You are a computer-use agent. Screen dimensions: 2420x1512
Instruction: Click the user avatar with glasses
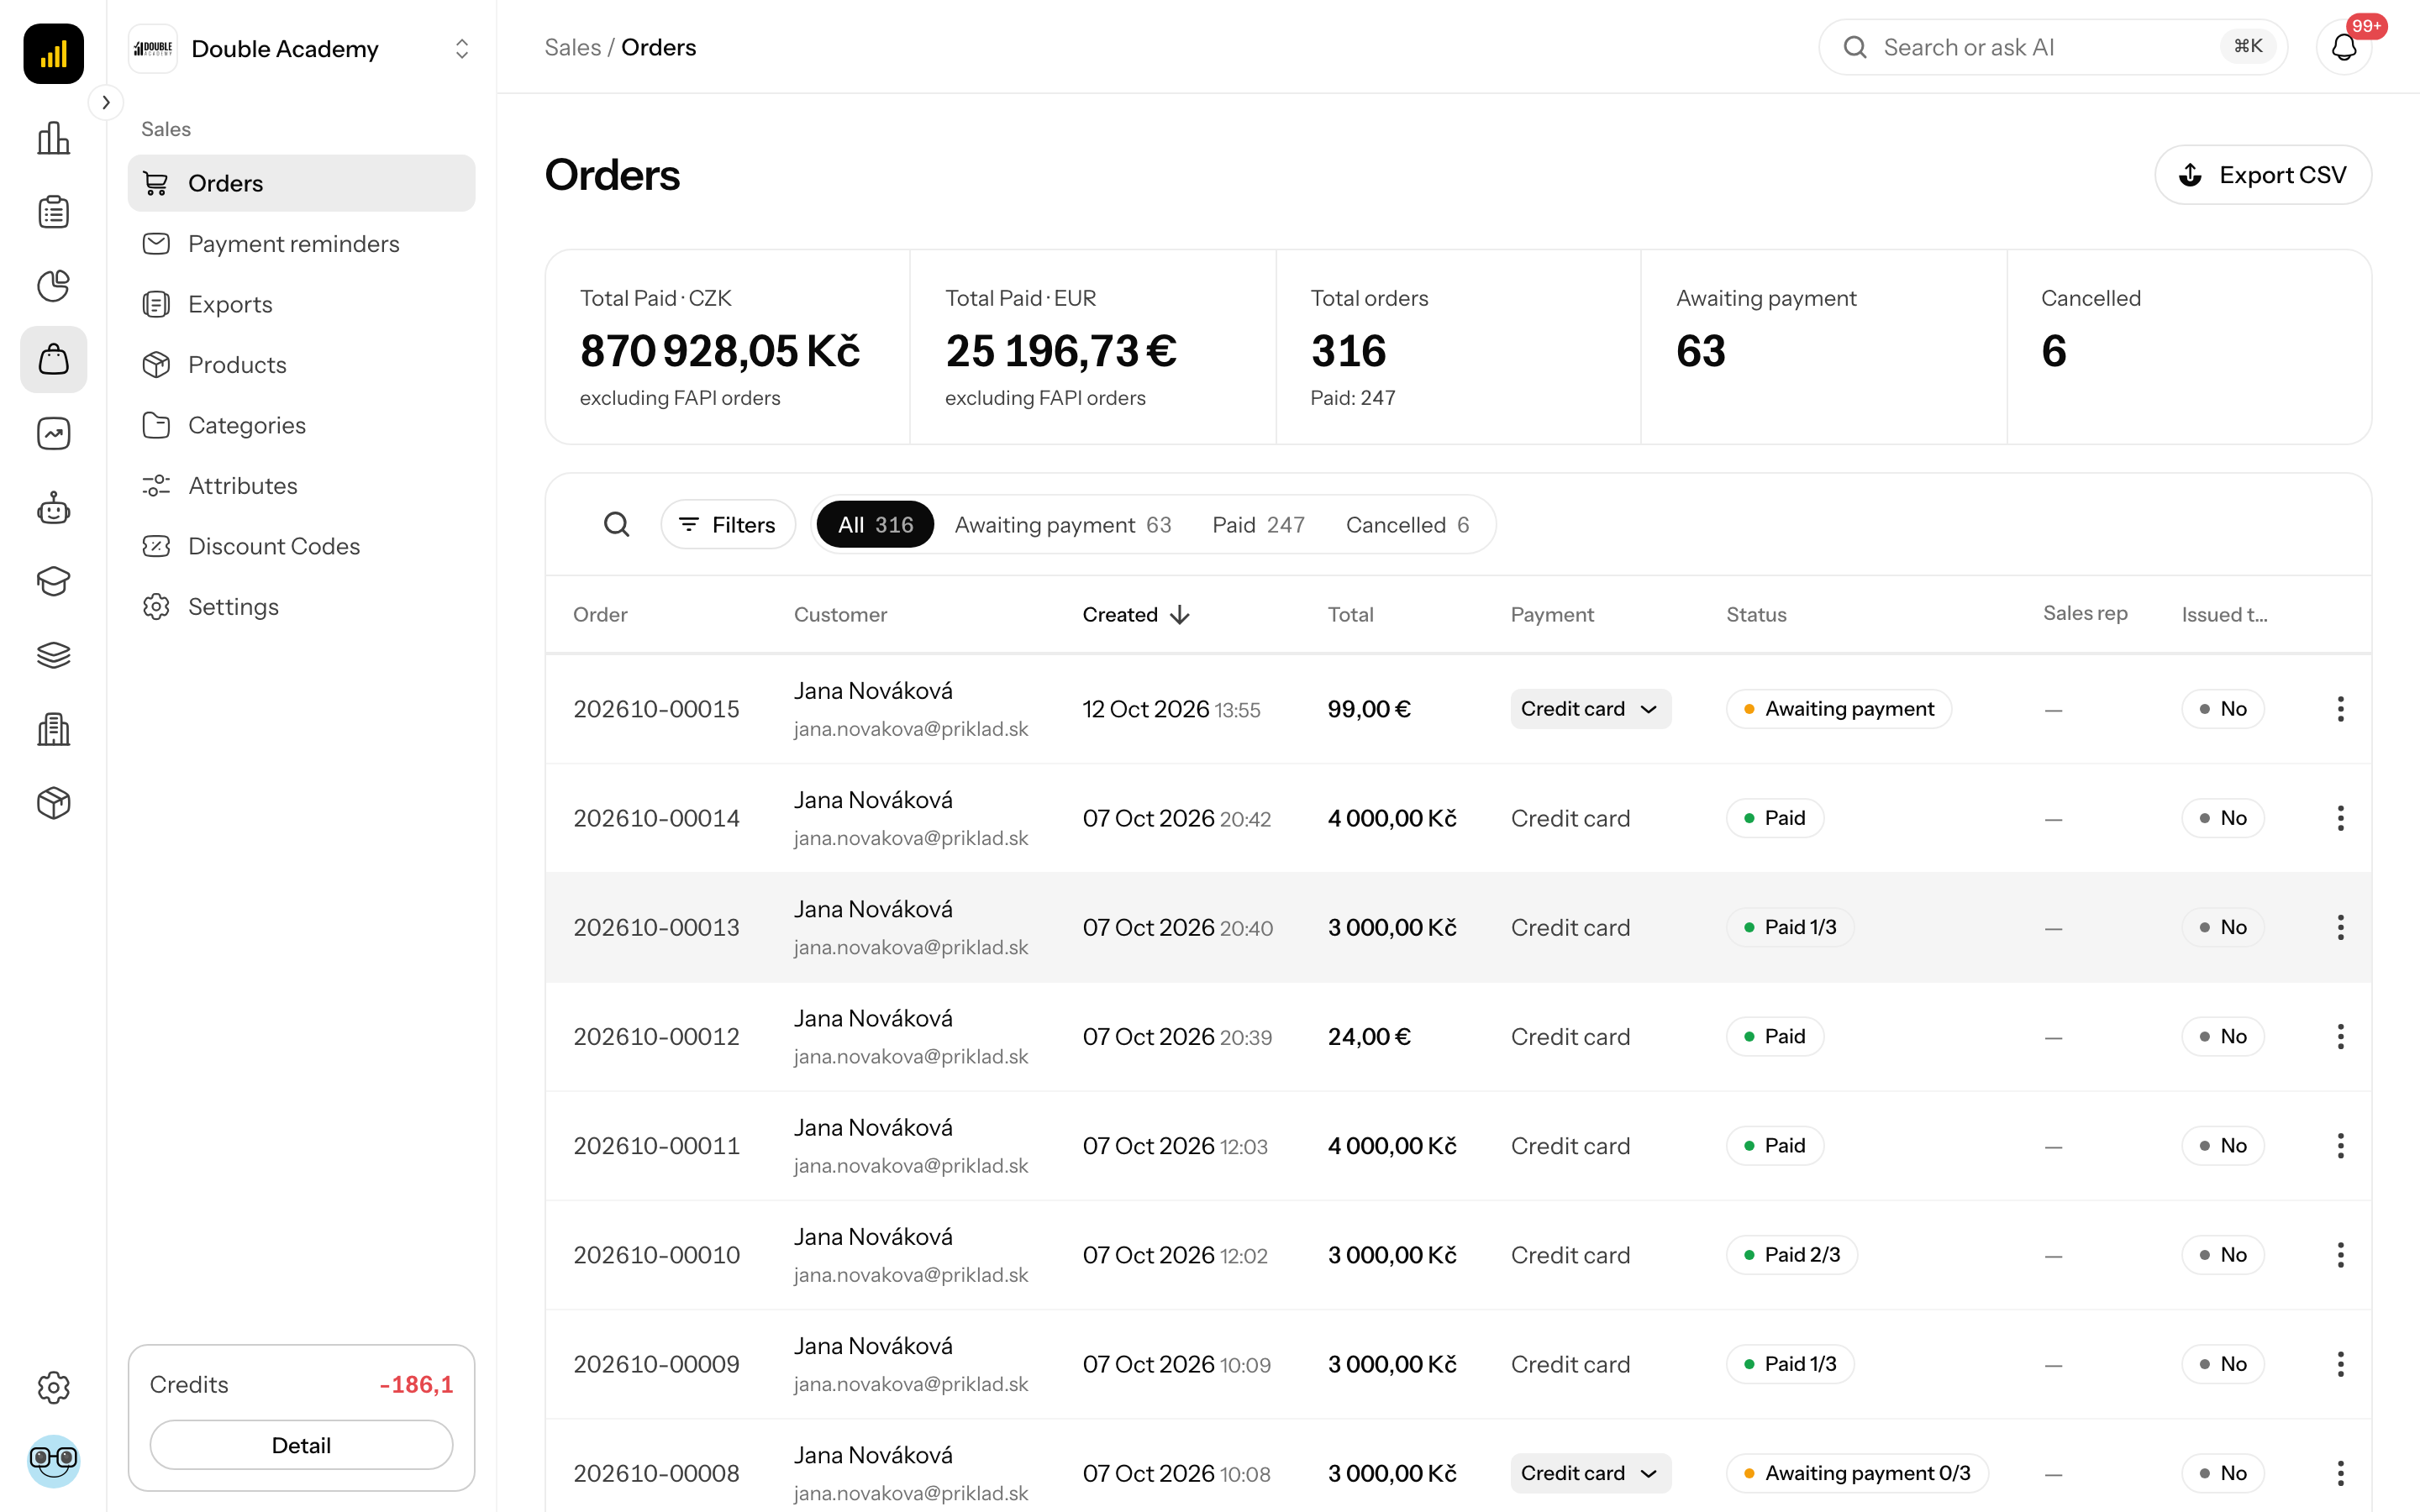pyautogui.click(x=53, y=1461)
